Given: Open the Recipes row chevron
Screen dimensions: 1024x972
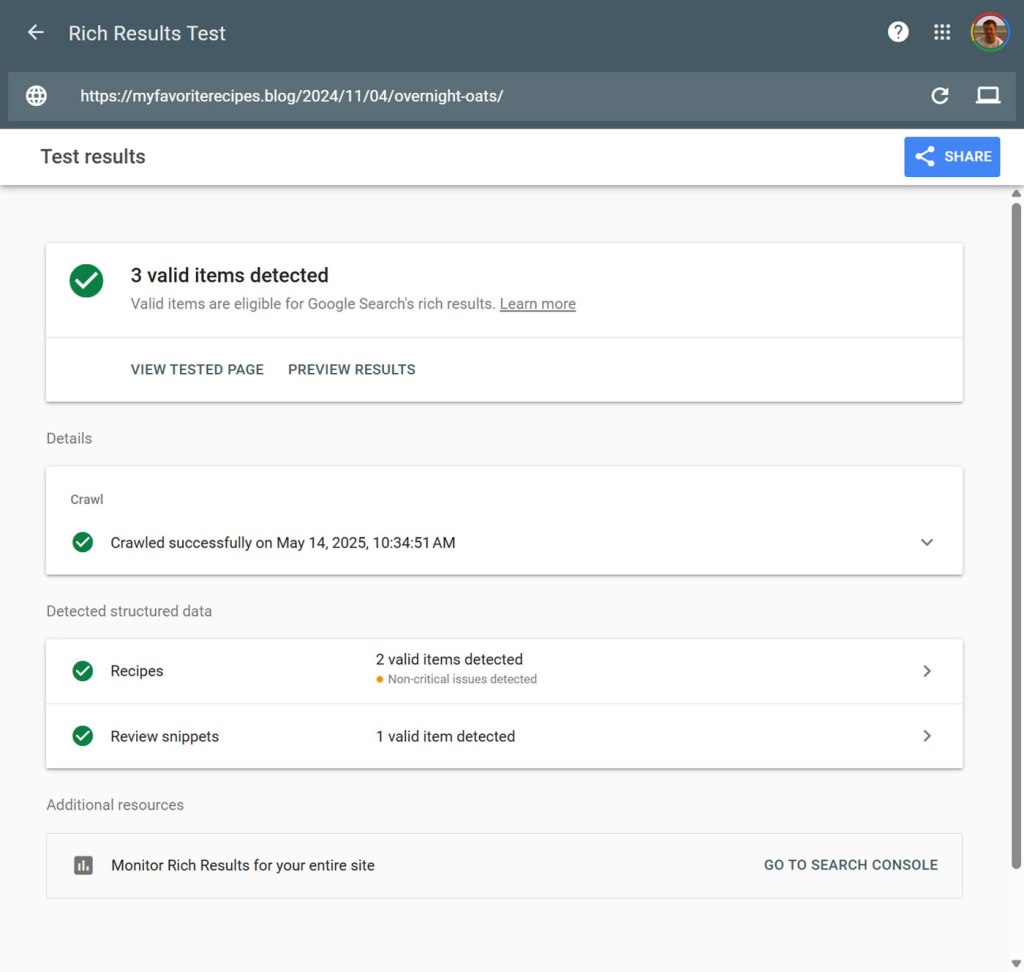Looking at the screenshot, I should pos(927,671).
